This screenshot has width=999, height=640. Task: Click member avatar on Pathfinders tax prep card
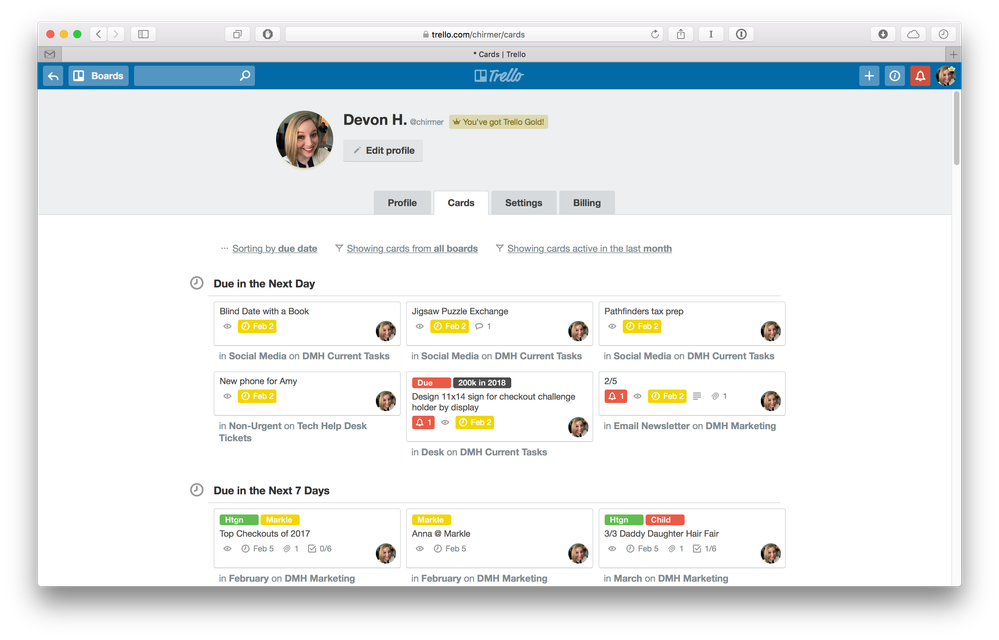point(771,331)
